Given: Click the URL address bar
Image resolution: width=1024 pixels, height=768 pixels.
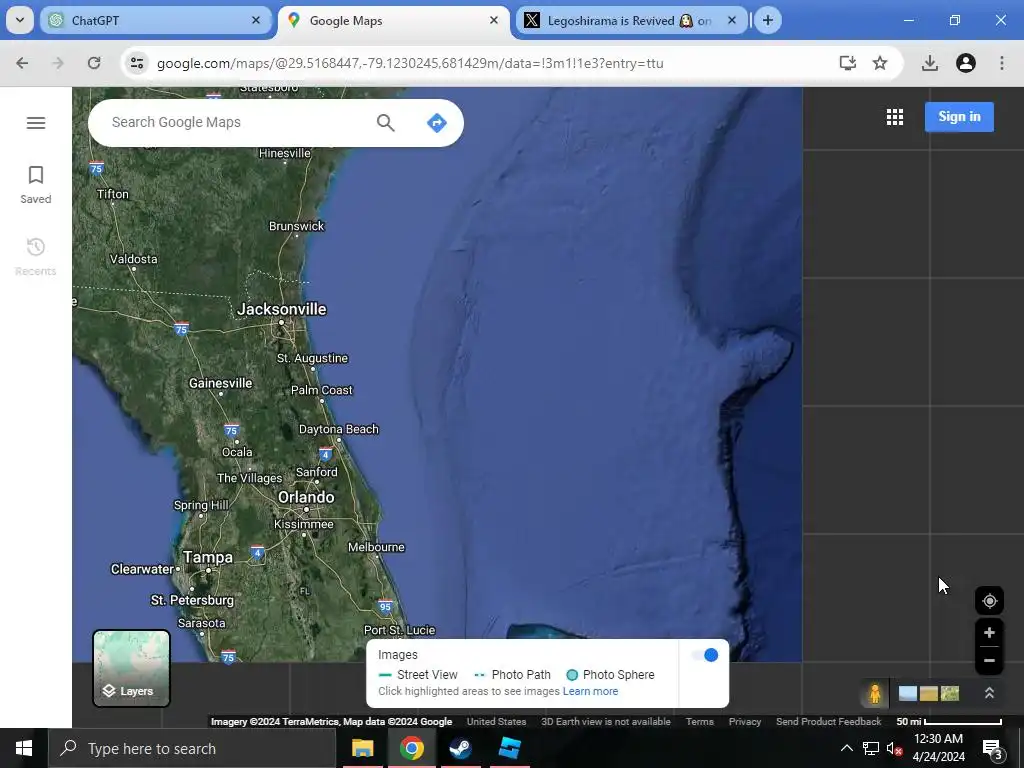Looking at the screenshot, I should (410, 63).
